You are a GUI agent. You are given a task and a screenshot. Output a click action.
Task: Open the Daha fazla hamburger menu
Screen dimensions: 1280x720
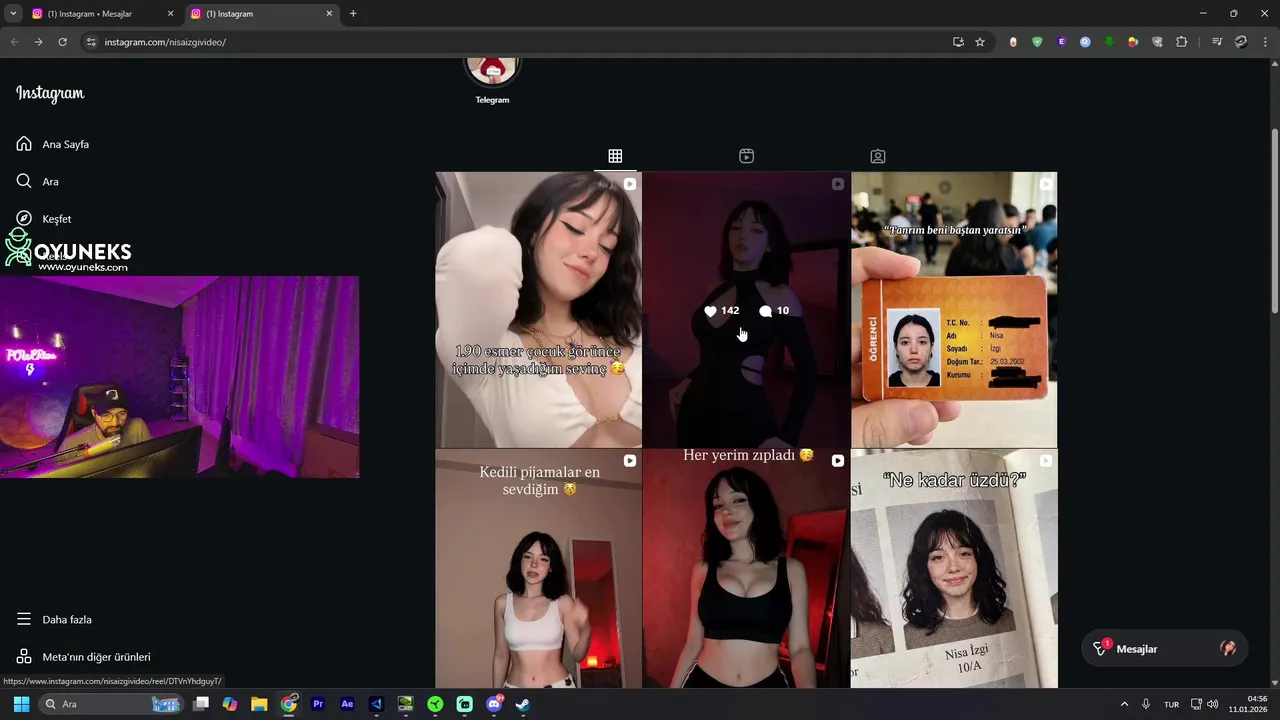[24, 619]
